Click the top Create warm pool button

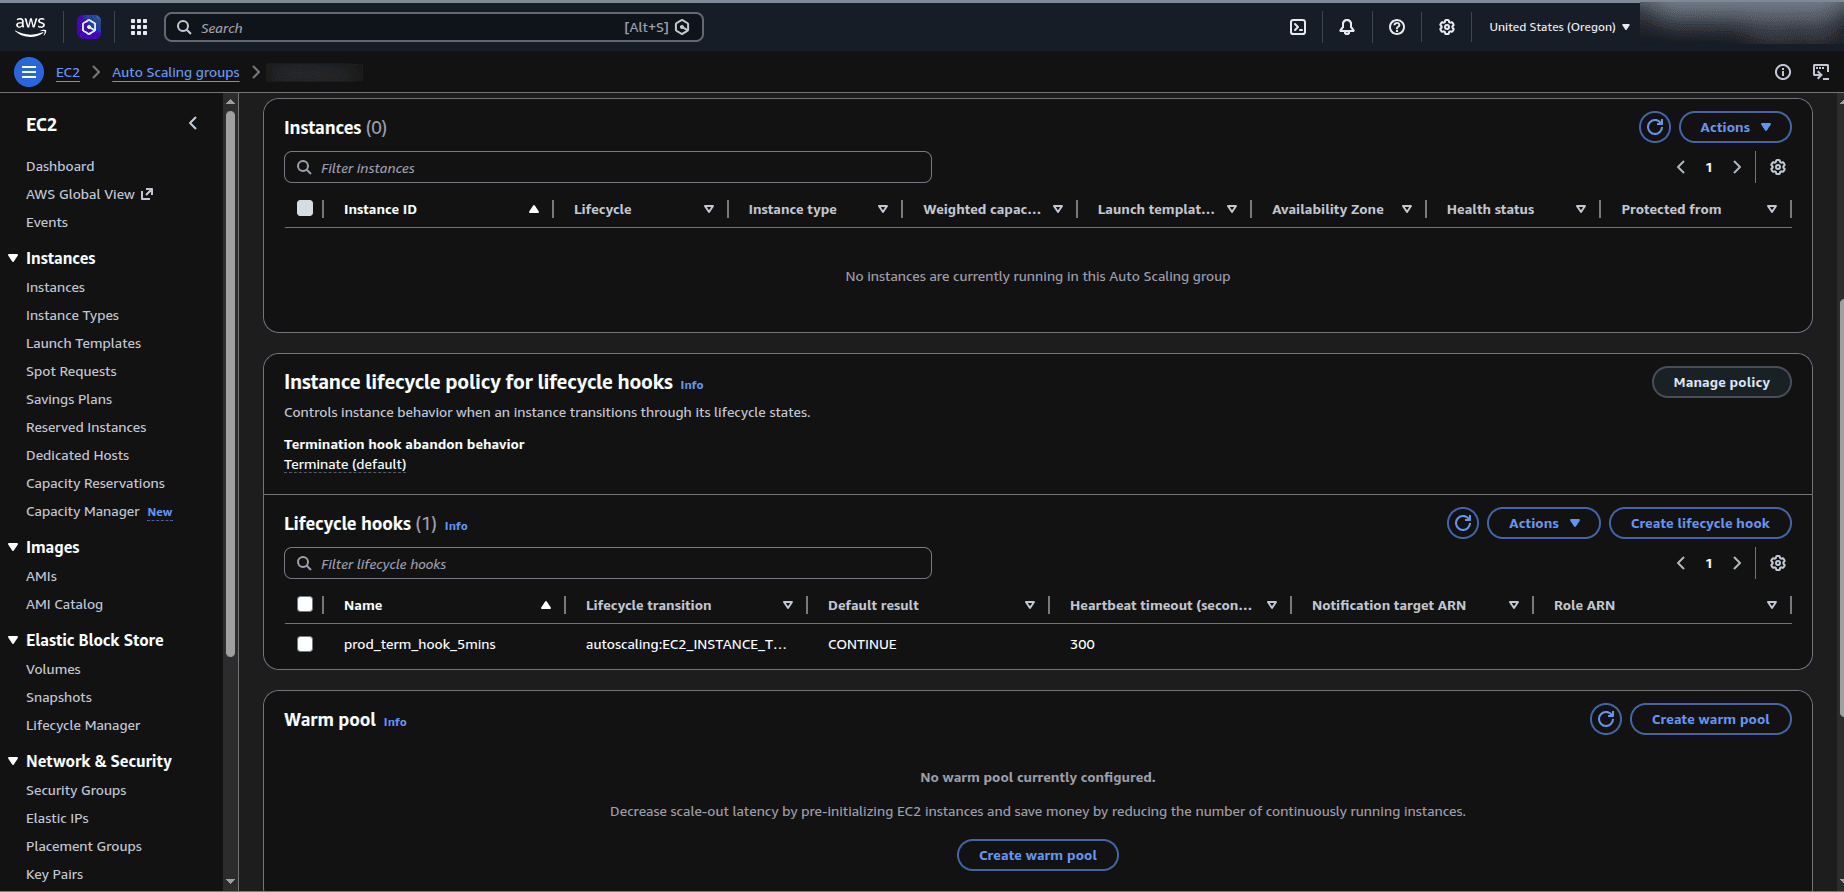[1710, 719]
